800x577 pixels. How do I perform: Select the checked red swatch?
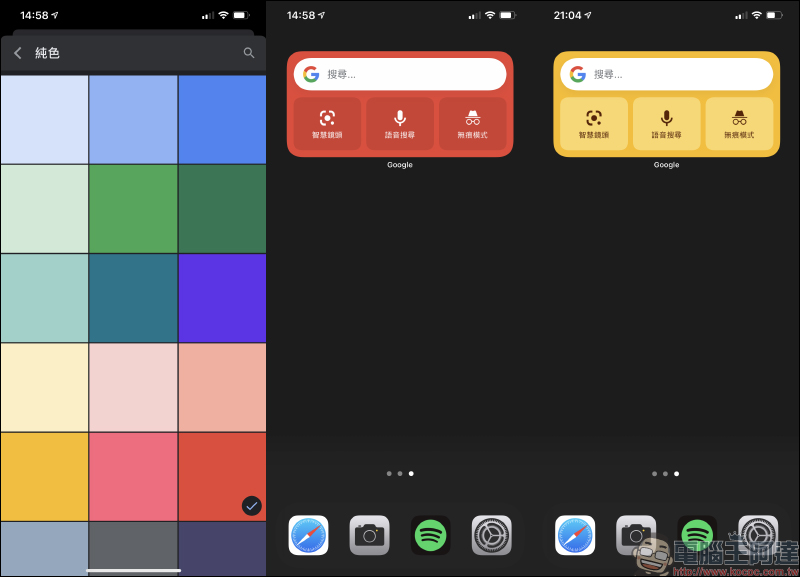tap(222, 476)
